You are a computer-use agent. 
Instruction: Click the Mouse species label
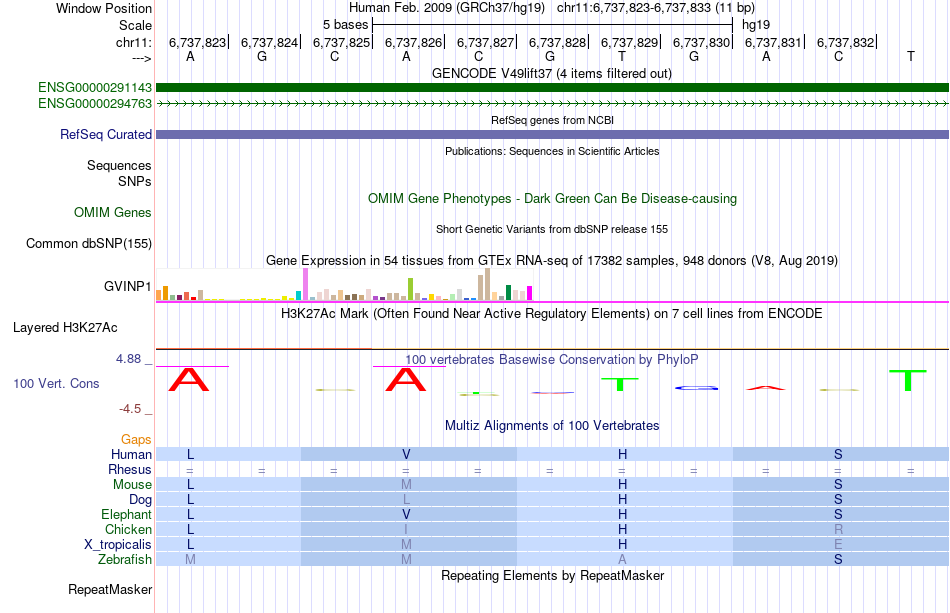point(132,485)
